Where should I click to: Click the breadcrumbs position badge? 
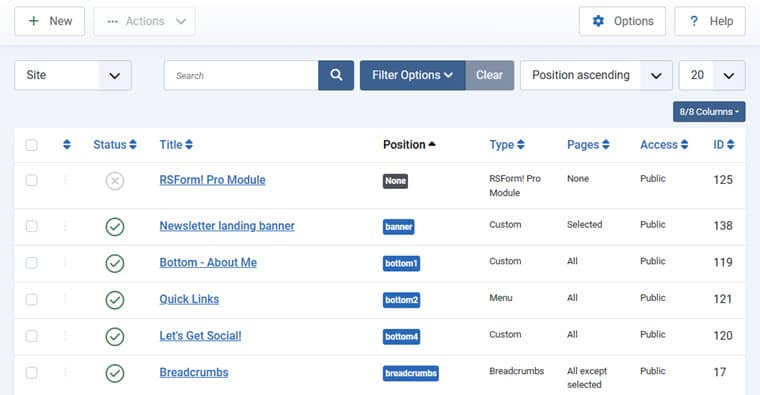click(411, 373)
